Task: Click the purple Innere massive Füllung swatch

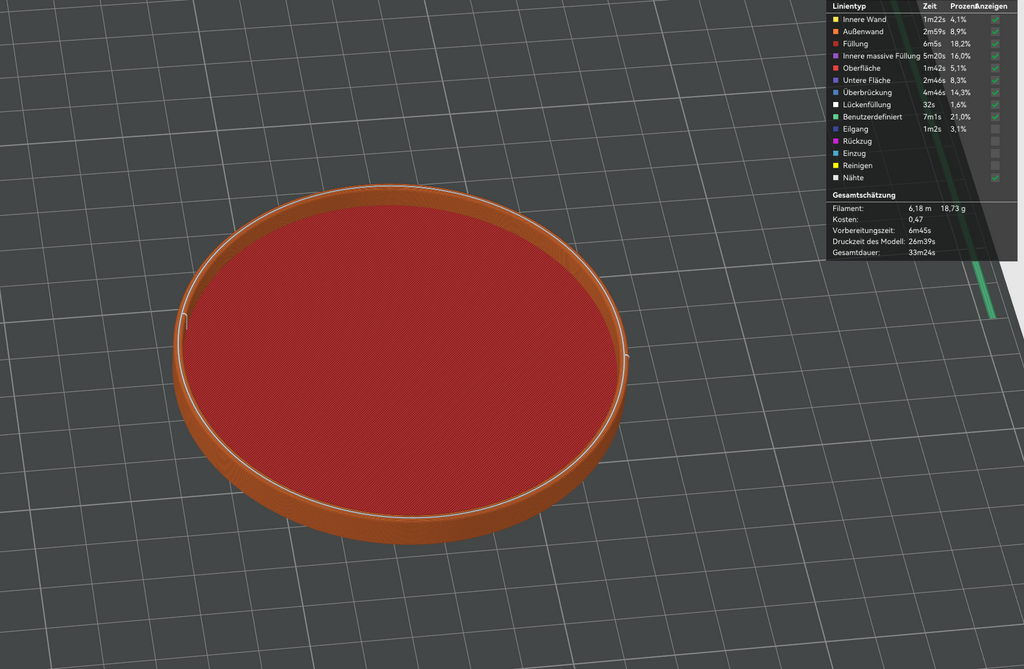Action: coord(835,56)
